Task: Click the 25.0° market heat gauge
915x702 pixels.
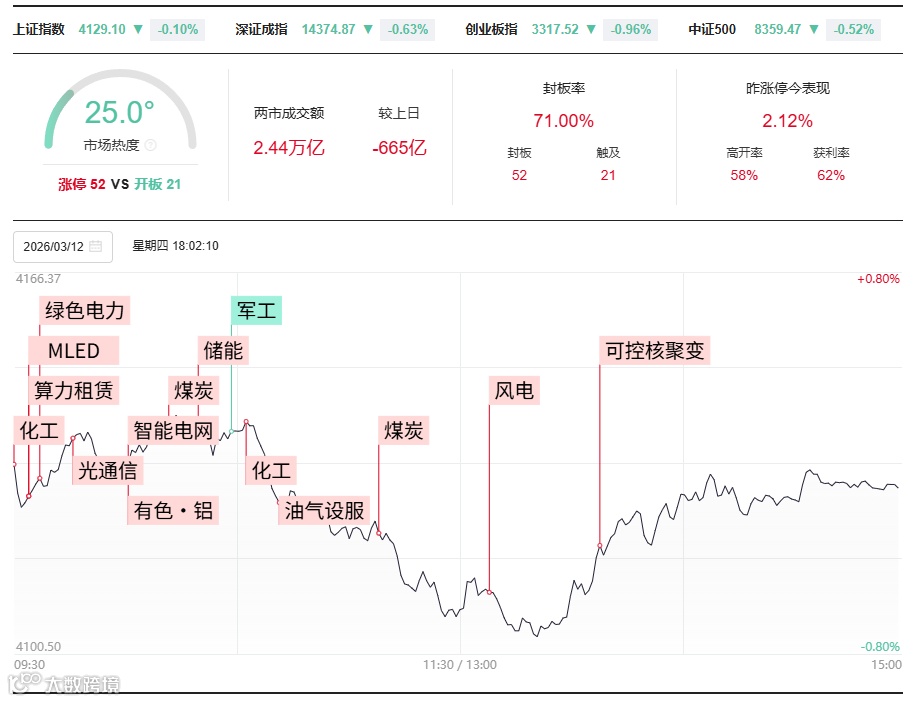Action: [x=120, y=113]
